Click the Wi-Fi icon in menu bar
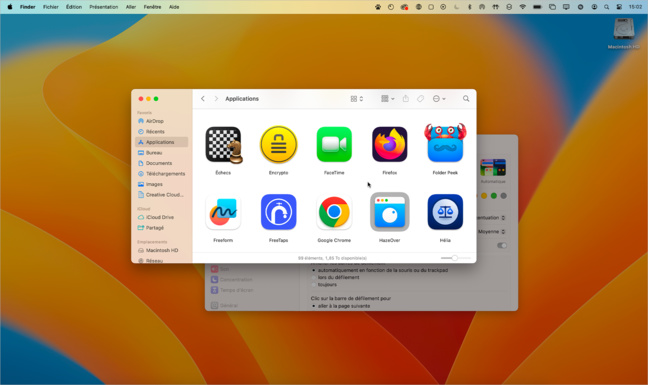Screen dimensions: 648x385 click(x=523, y=7)
